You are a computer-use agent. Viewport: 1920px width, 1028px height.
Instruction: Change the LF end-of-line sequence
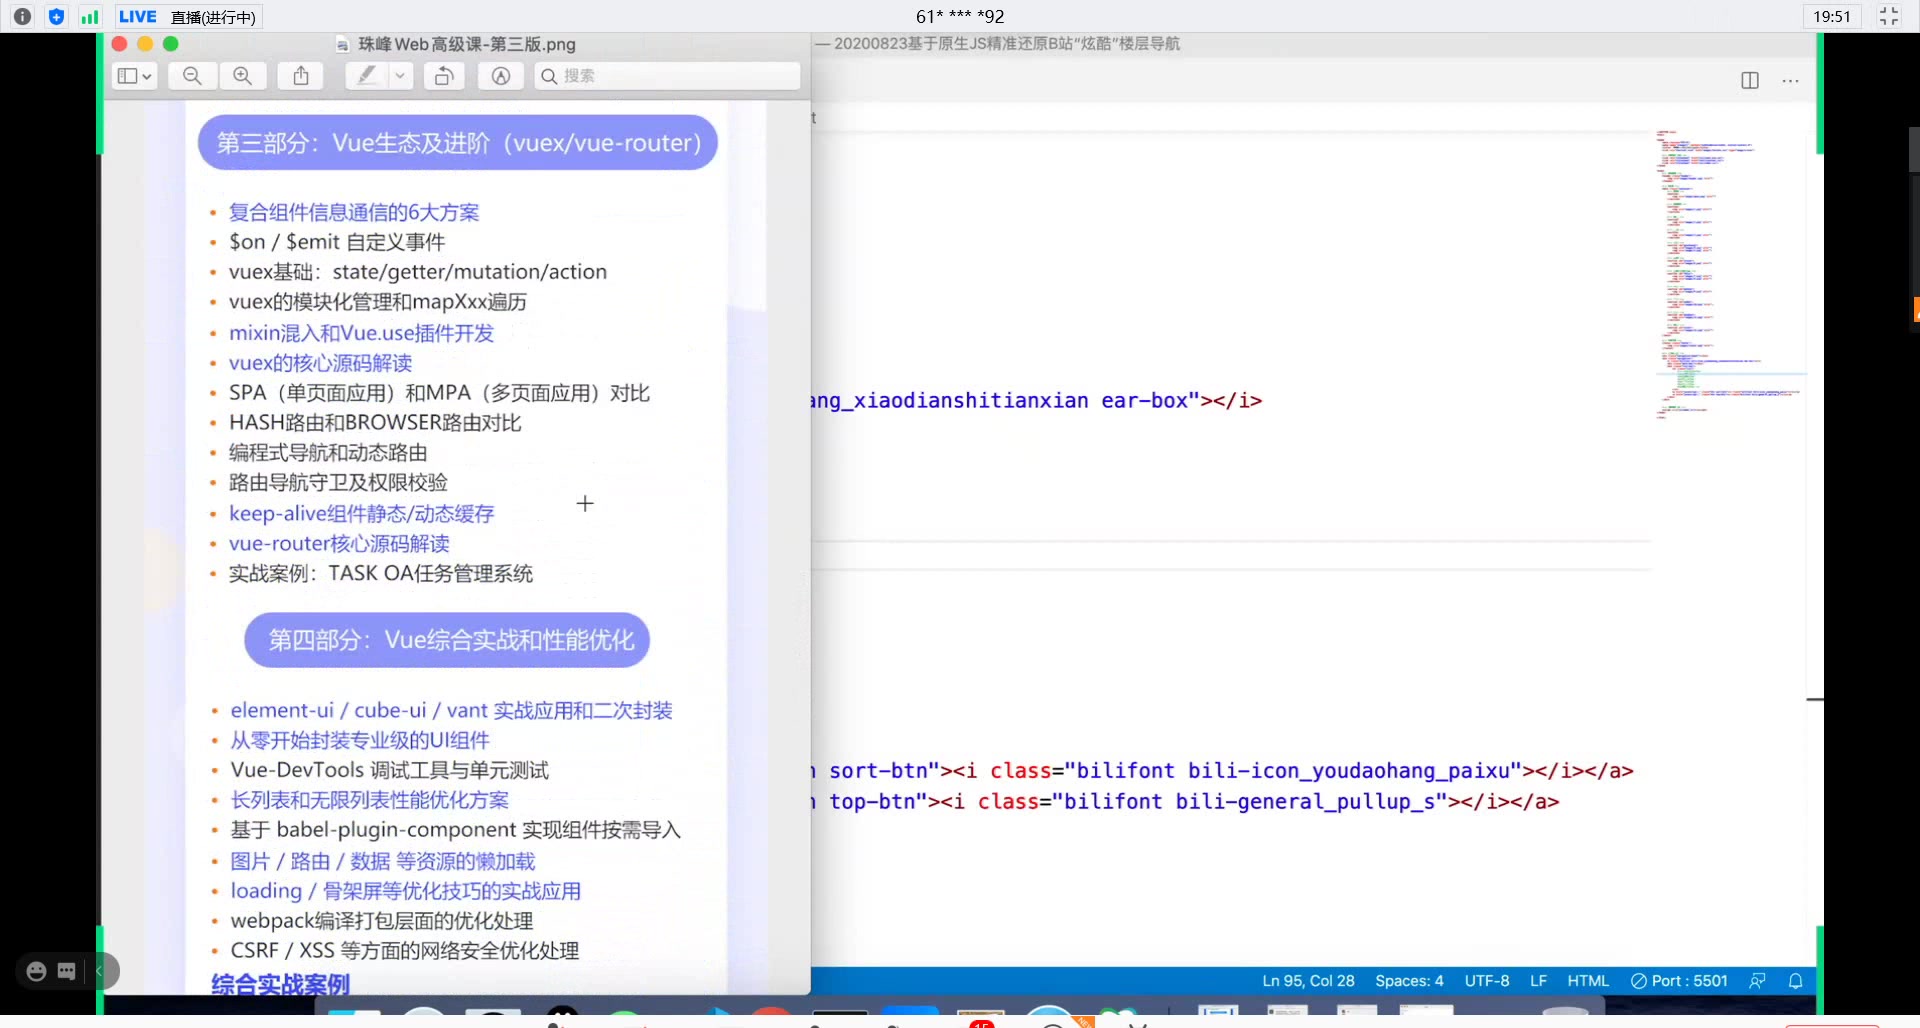[x=1538, y=981]
